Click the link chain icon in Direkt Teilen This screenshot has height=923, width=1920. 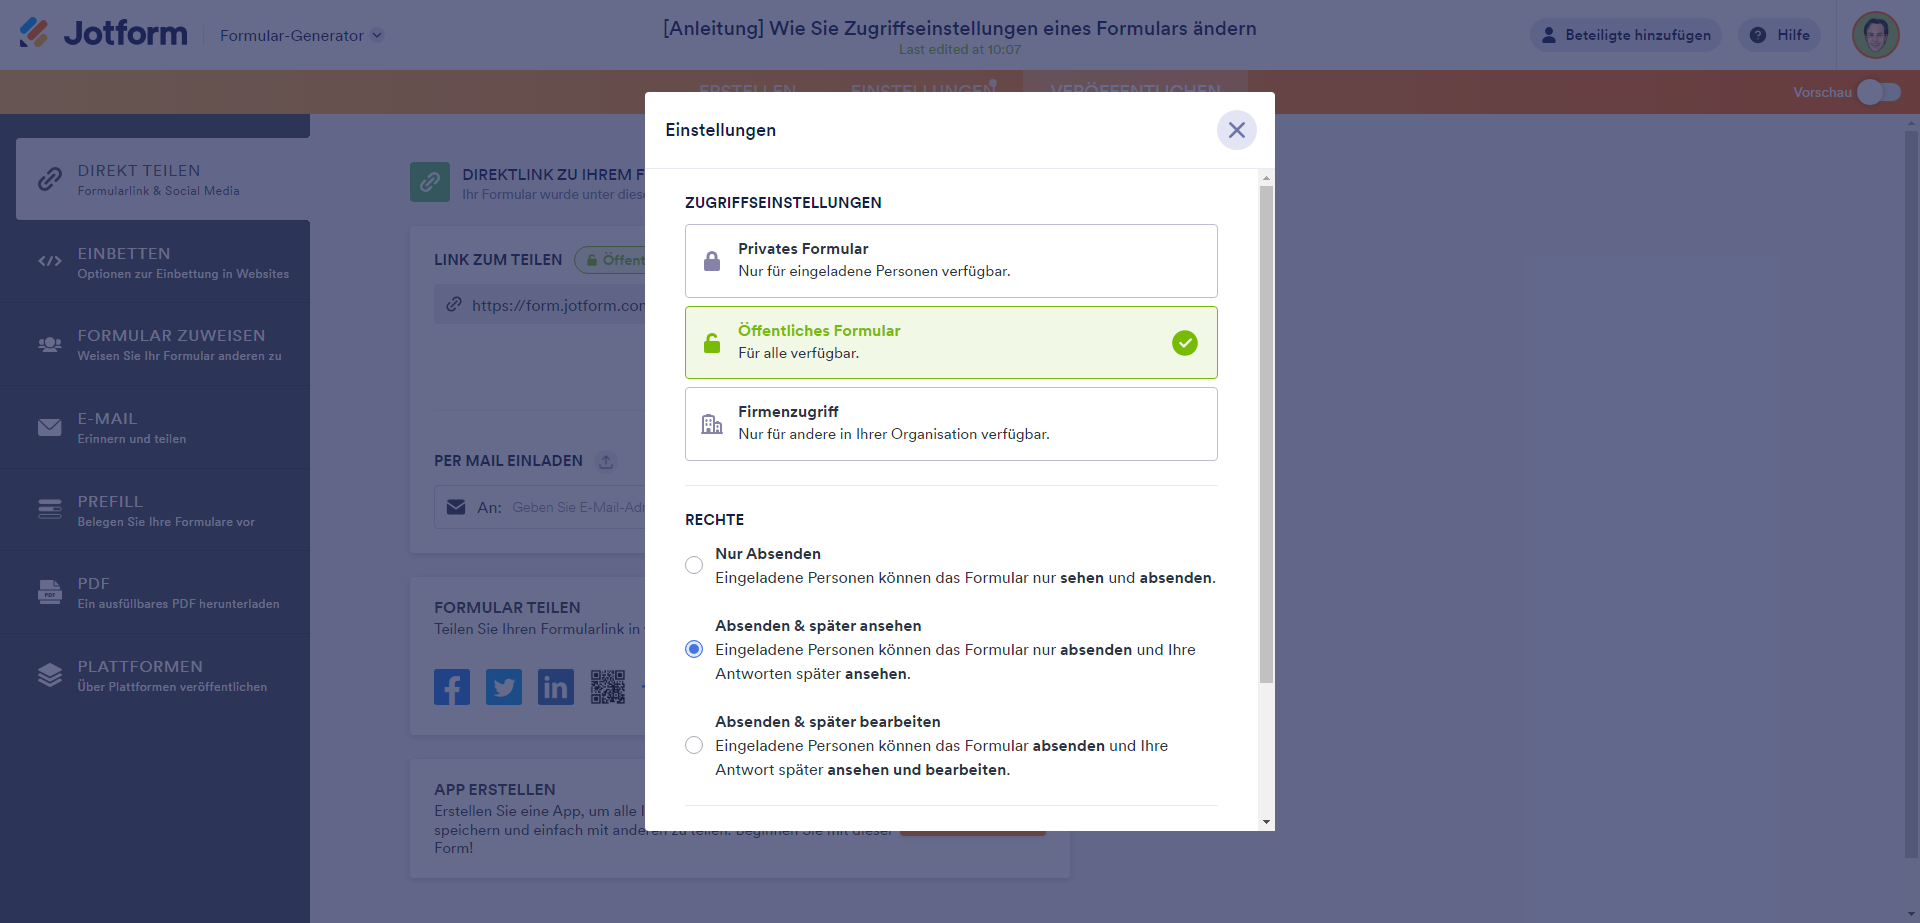click(50, 179)
